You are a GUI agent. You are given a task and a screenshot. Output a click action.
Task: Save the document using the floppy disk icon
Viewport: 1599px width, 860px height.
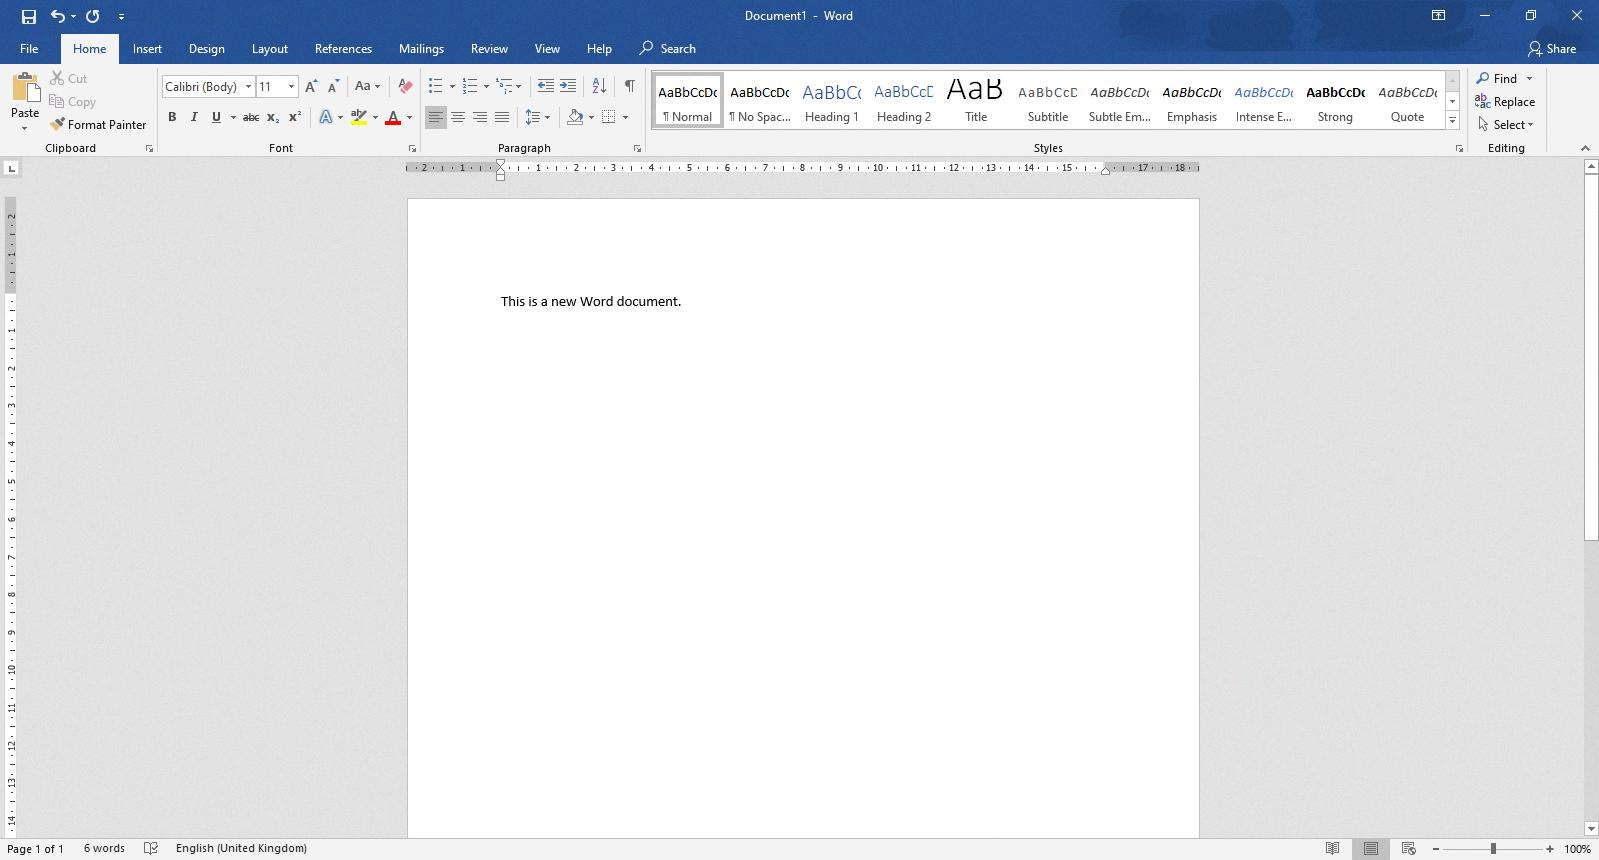28,16
